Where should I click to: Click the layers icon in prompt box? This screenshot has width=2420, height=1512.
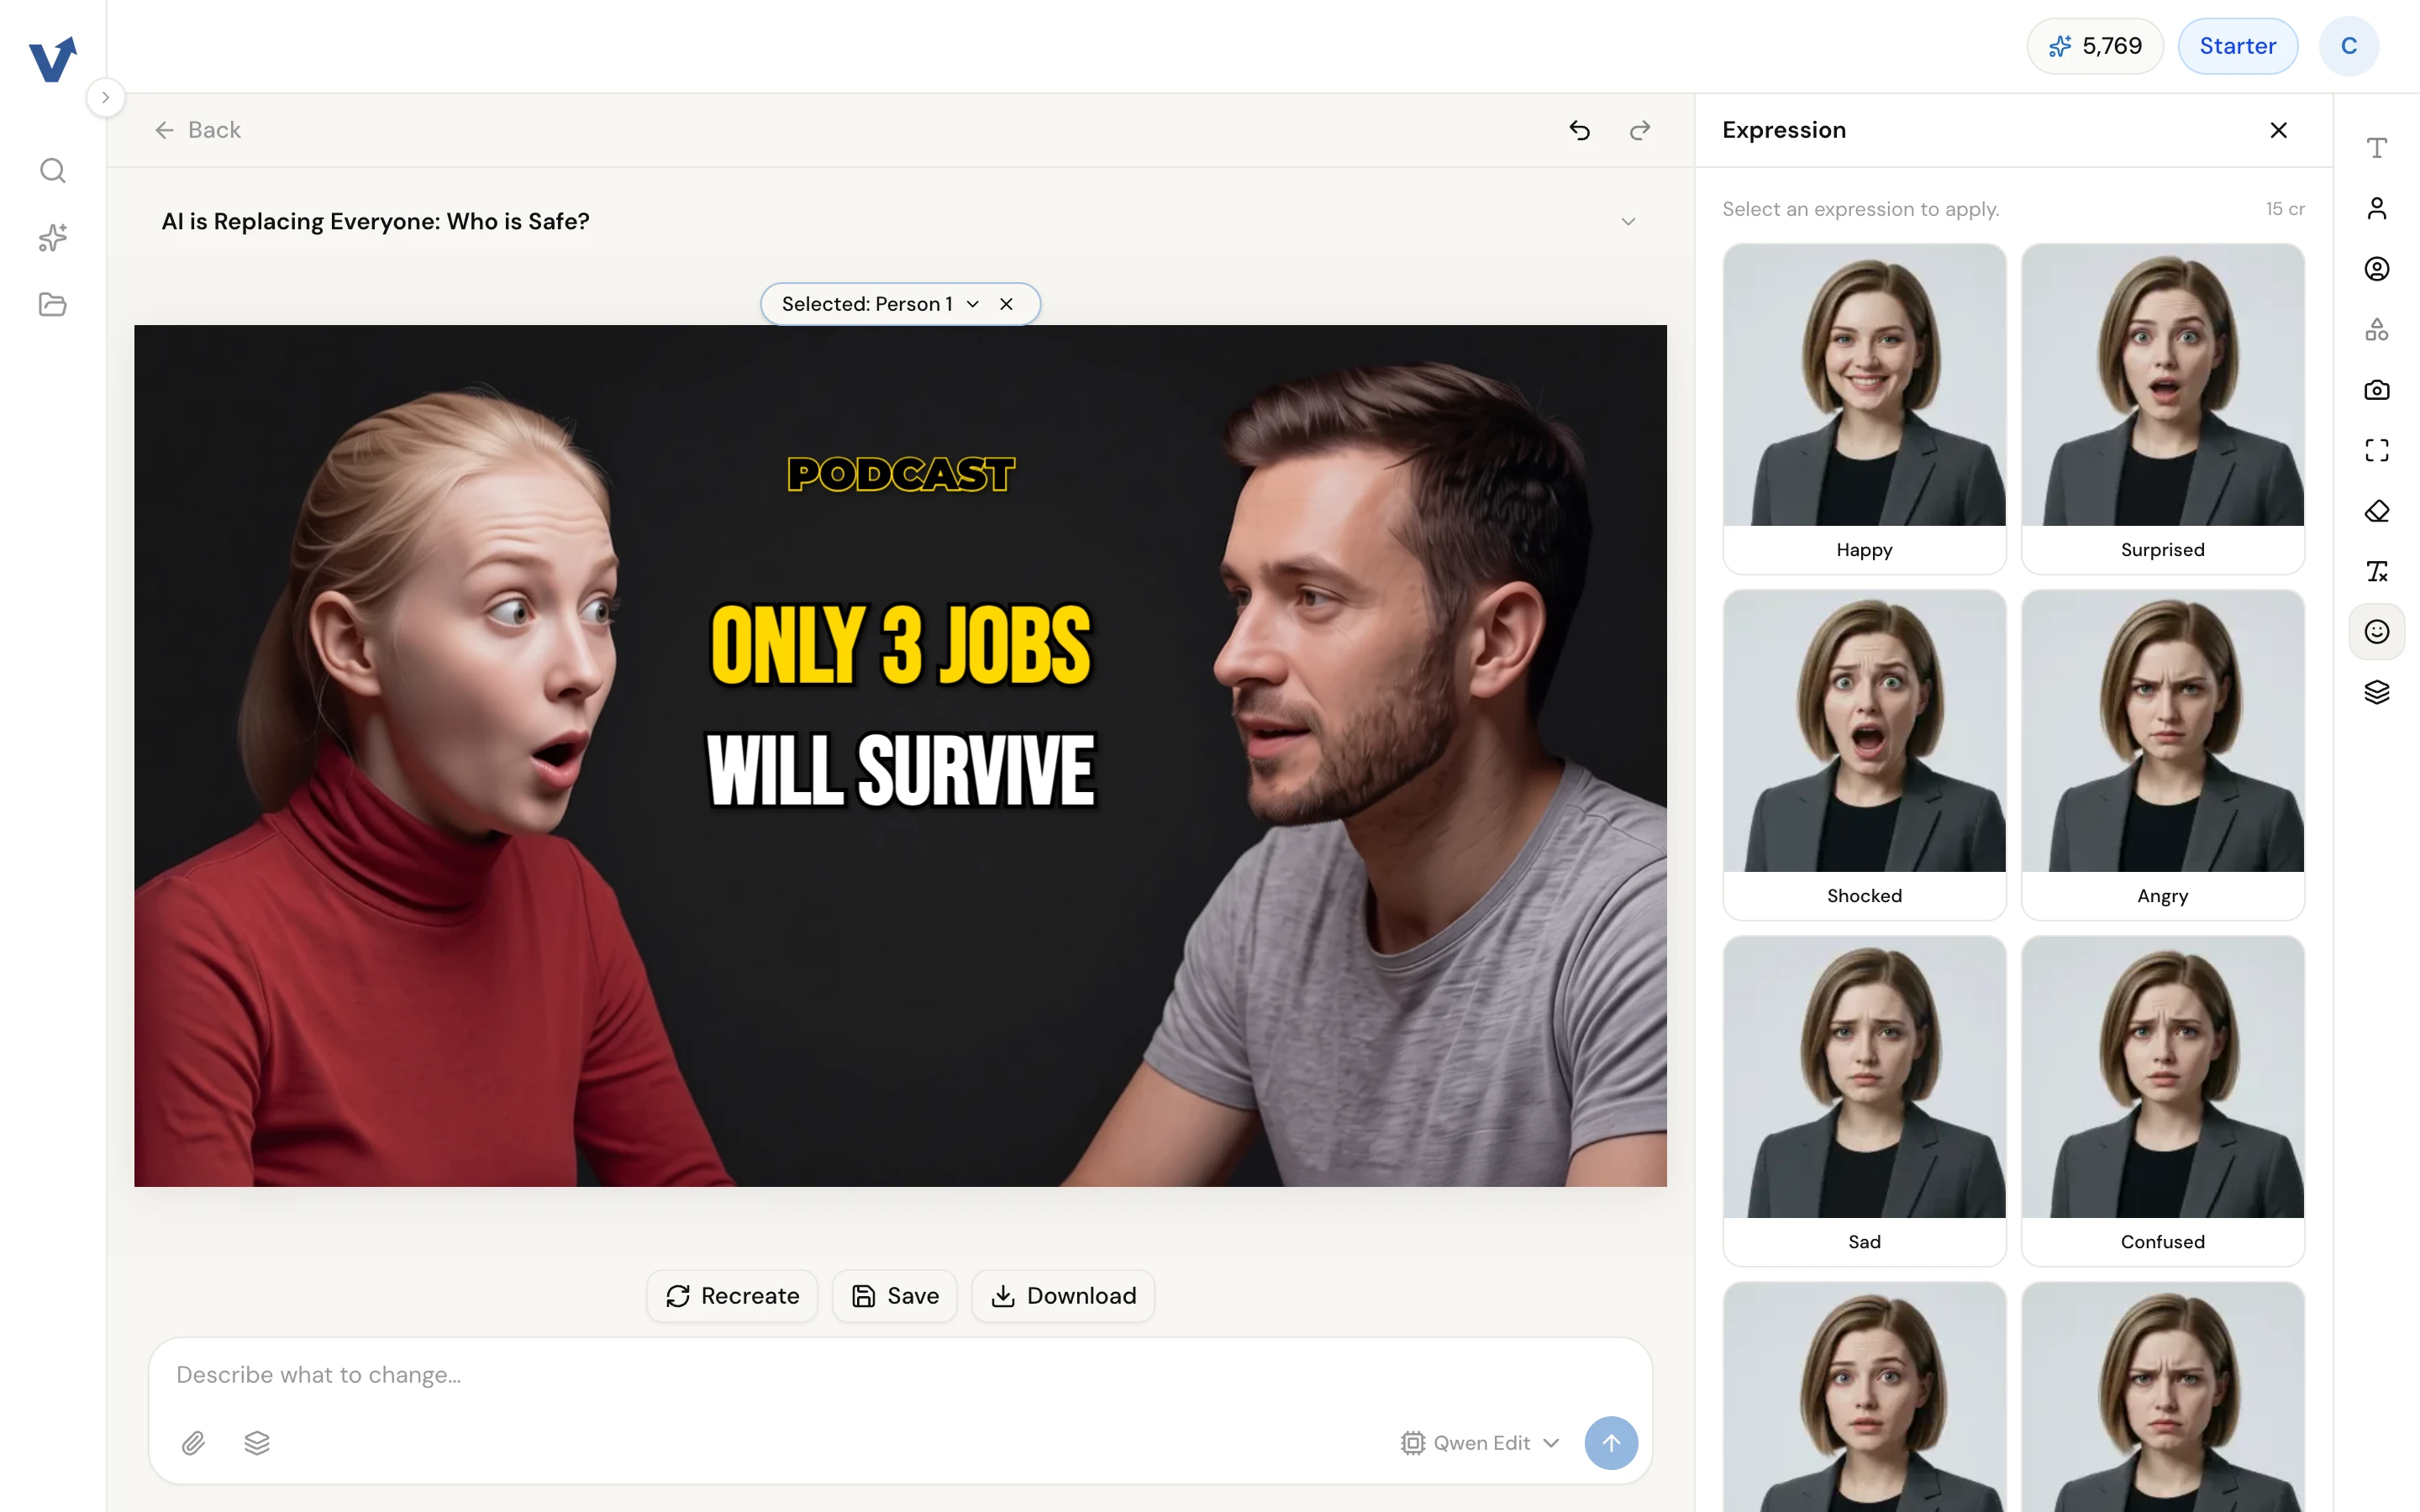point(257,1443)
